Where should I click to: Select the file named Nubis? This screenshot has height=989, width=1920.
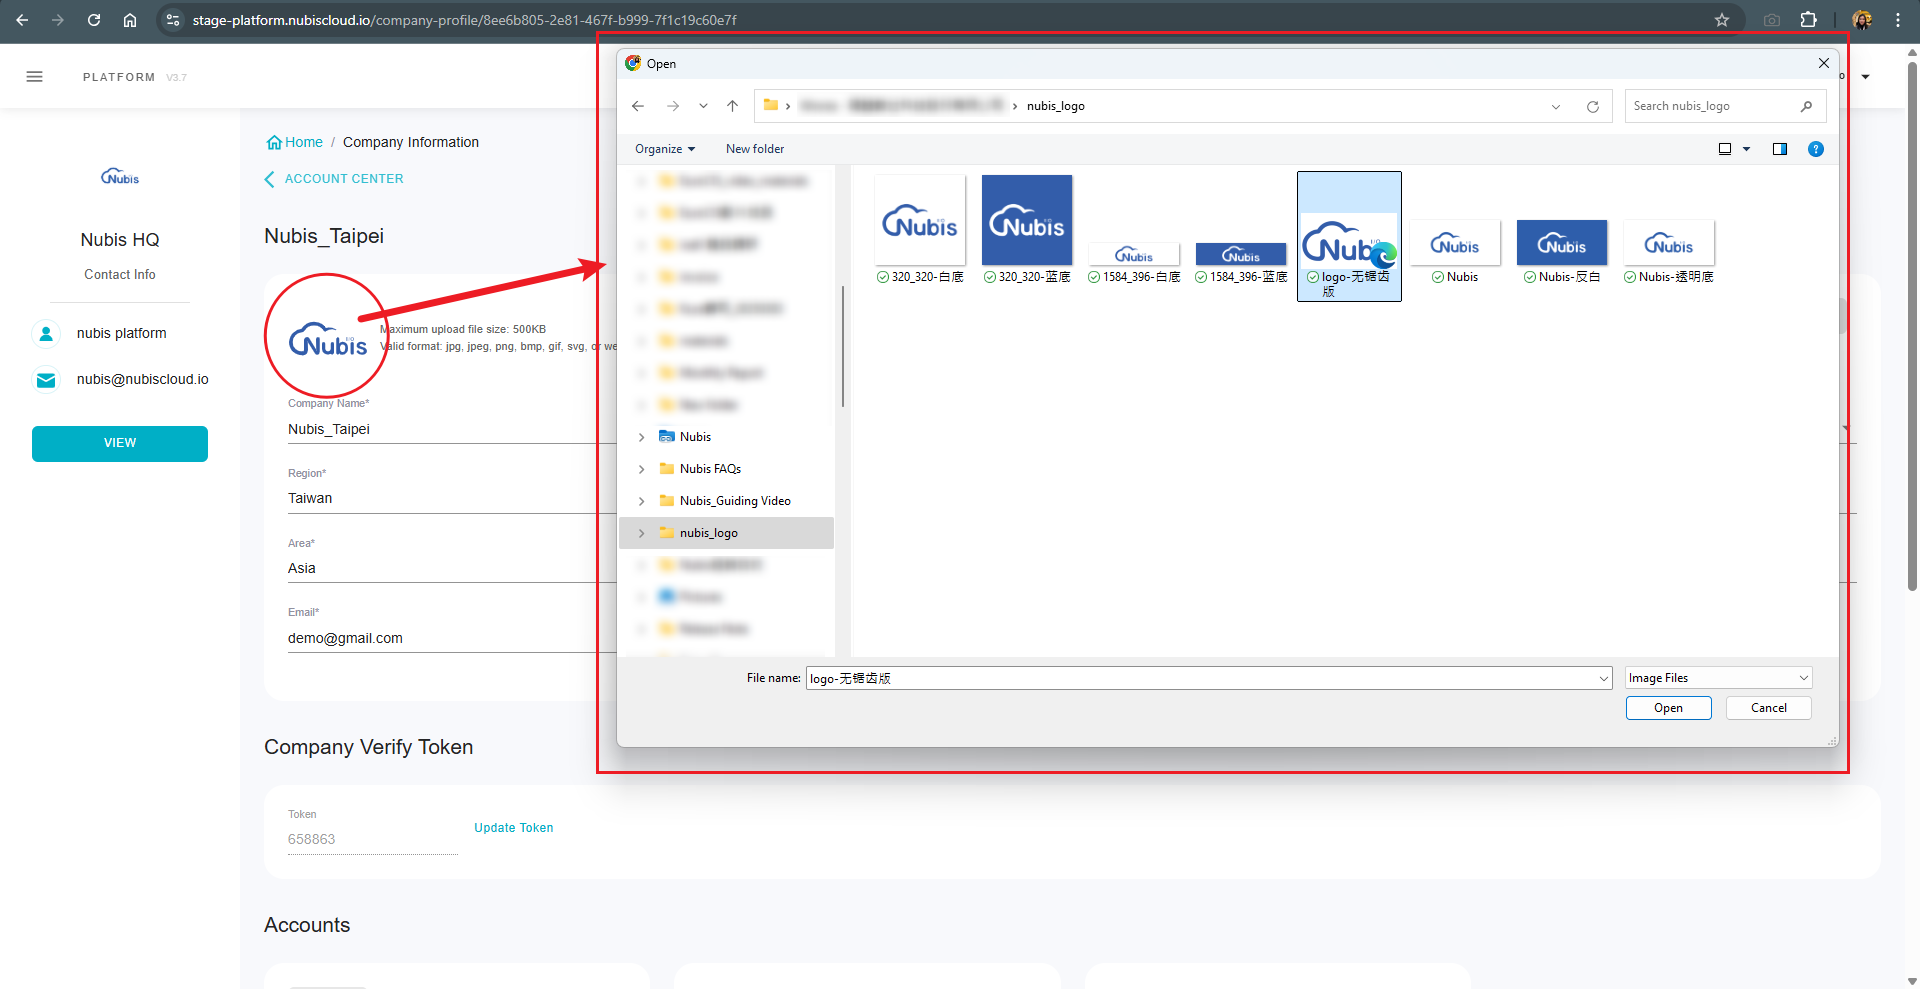click(1455, 252)
